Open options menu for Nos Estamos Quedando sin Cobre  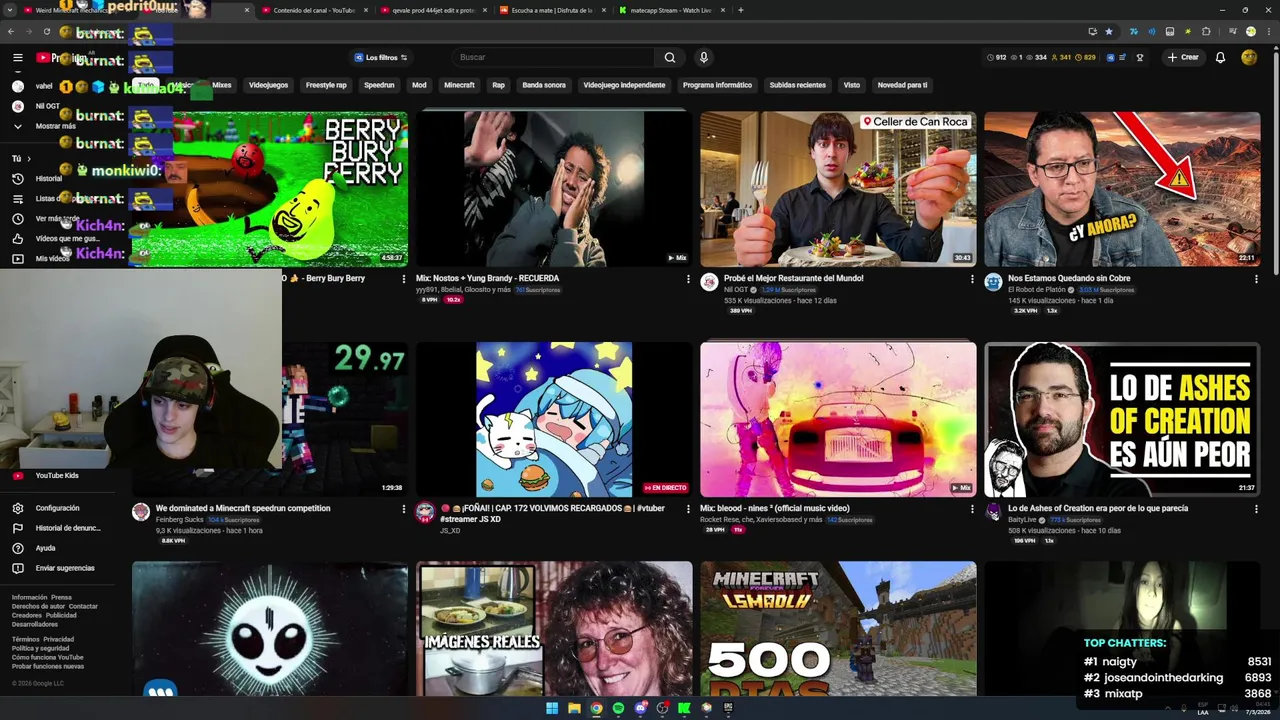click(x=1255, y=279)
